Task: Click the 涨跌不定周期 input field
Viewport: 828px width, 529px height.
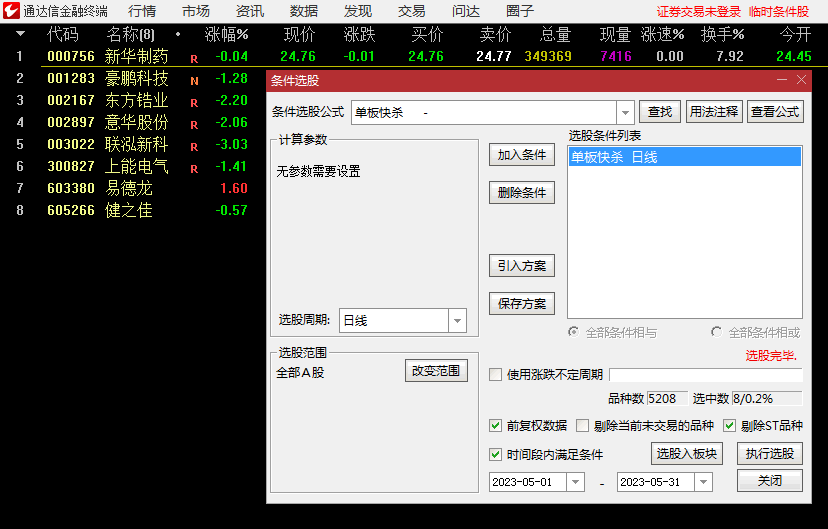Action: coord(706,375)
